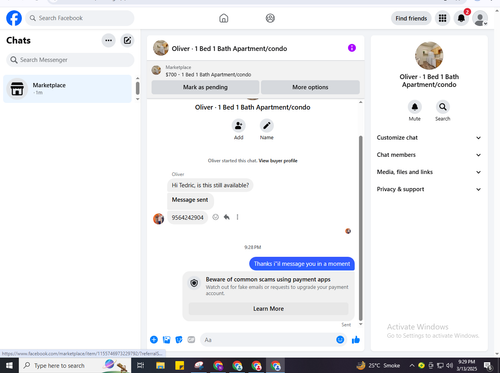
Task: Click More options button
Action: pyautogui.click(x=310, y=87)
